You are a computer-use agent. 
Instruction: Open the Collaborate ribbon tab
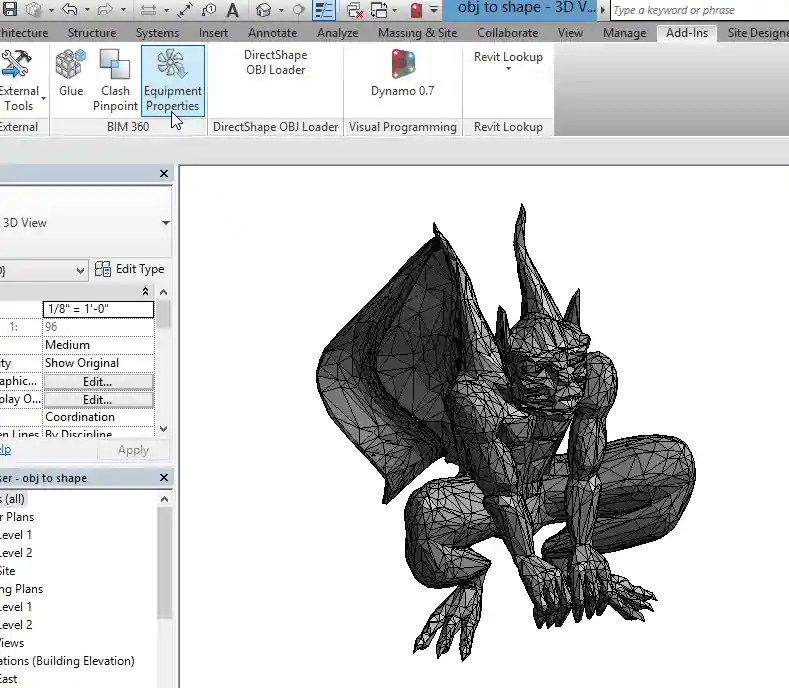pyautogui.click(x=507, y=33)
